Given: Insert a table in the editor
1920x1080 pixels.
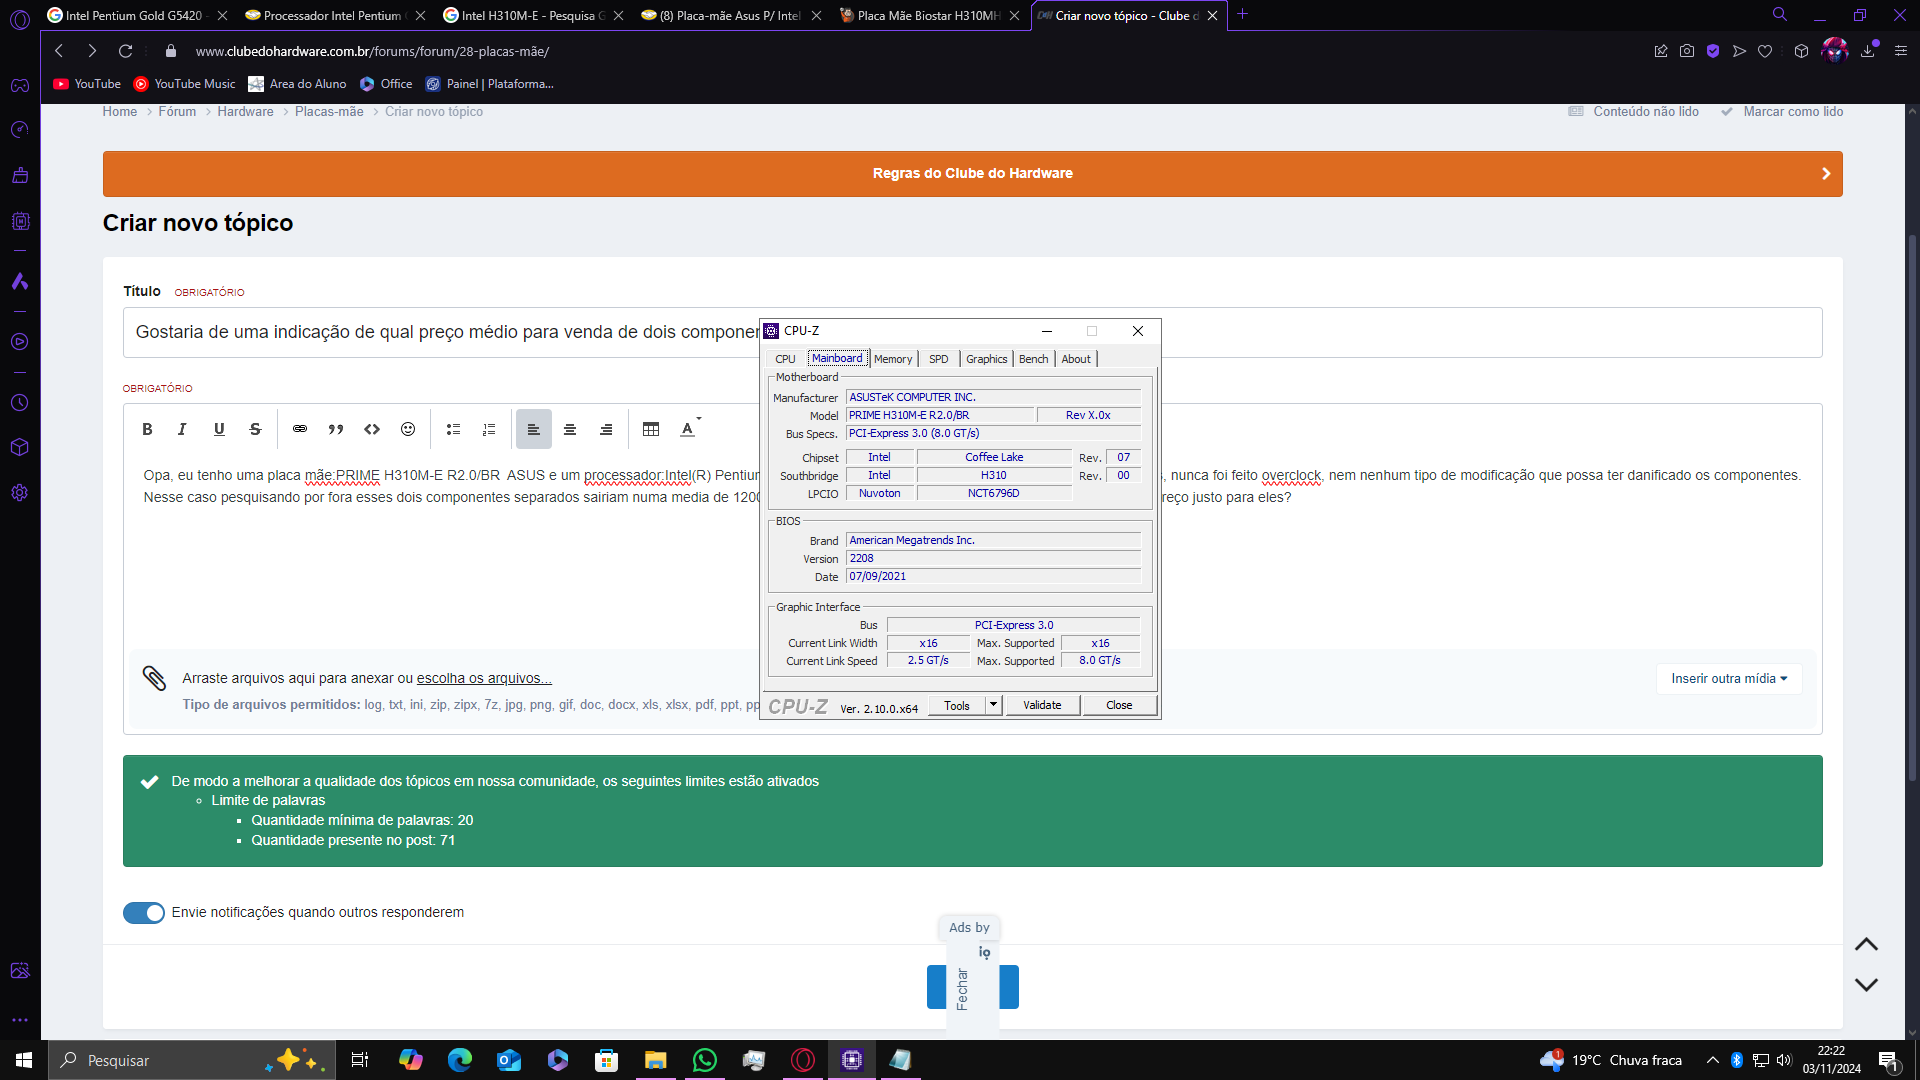Looking at the screenshot, I should (x=651, y=429).
